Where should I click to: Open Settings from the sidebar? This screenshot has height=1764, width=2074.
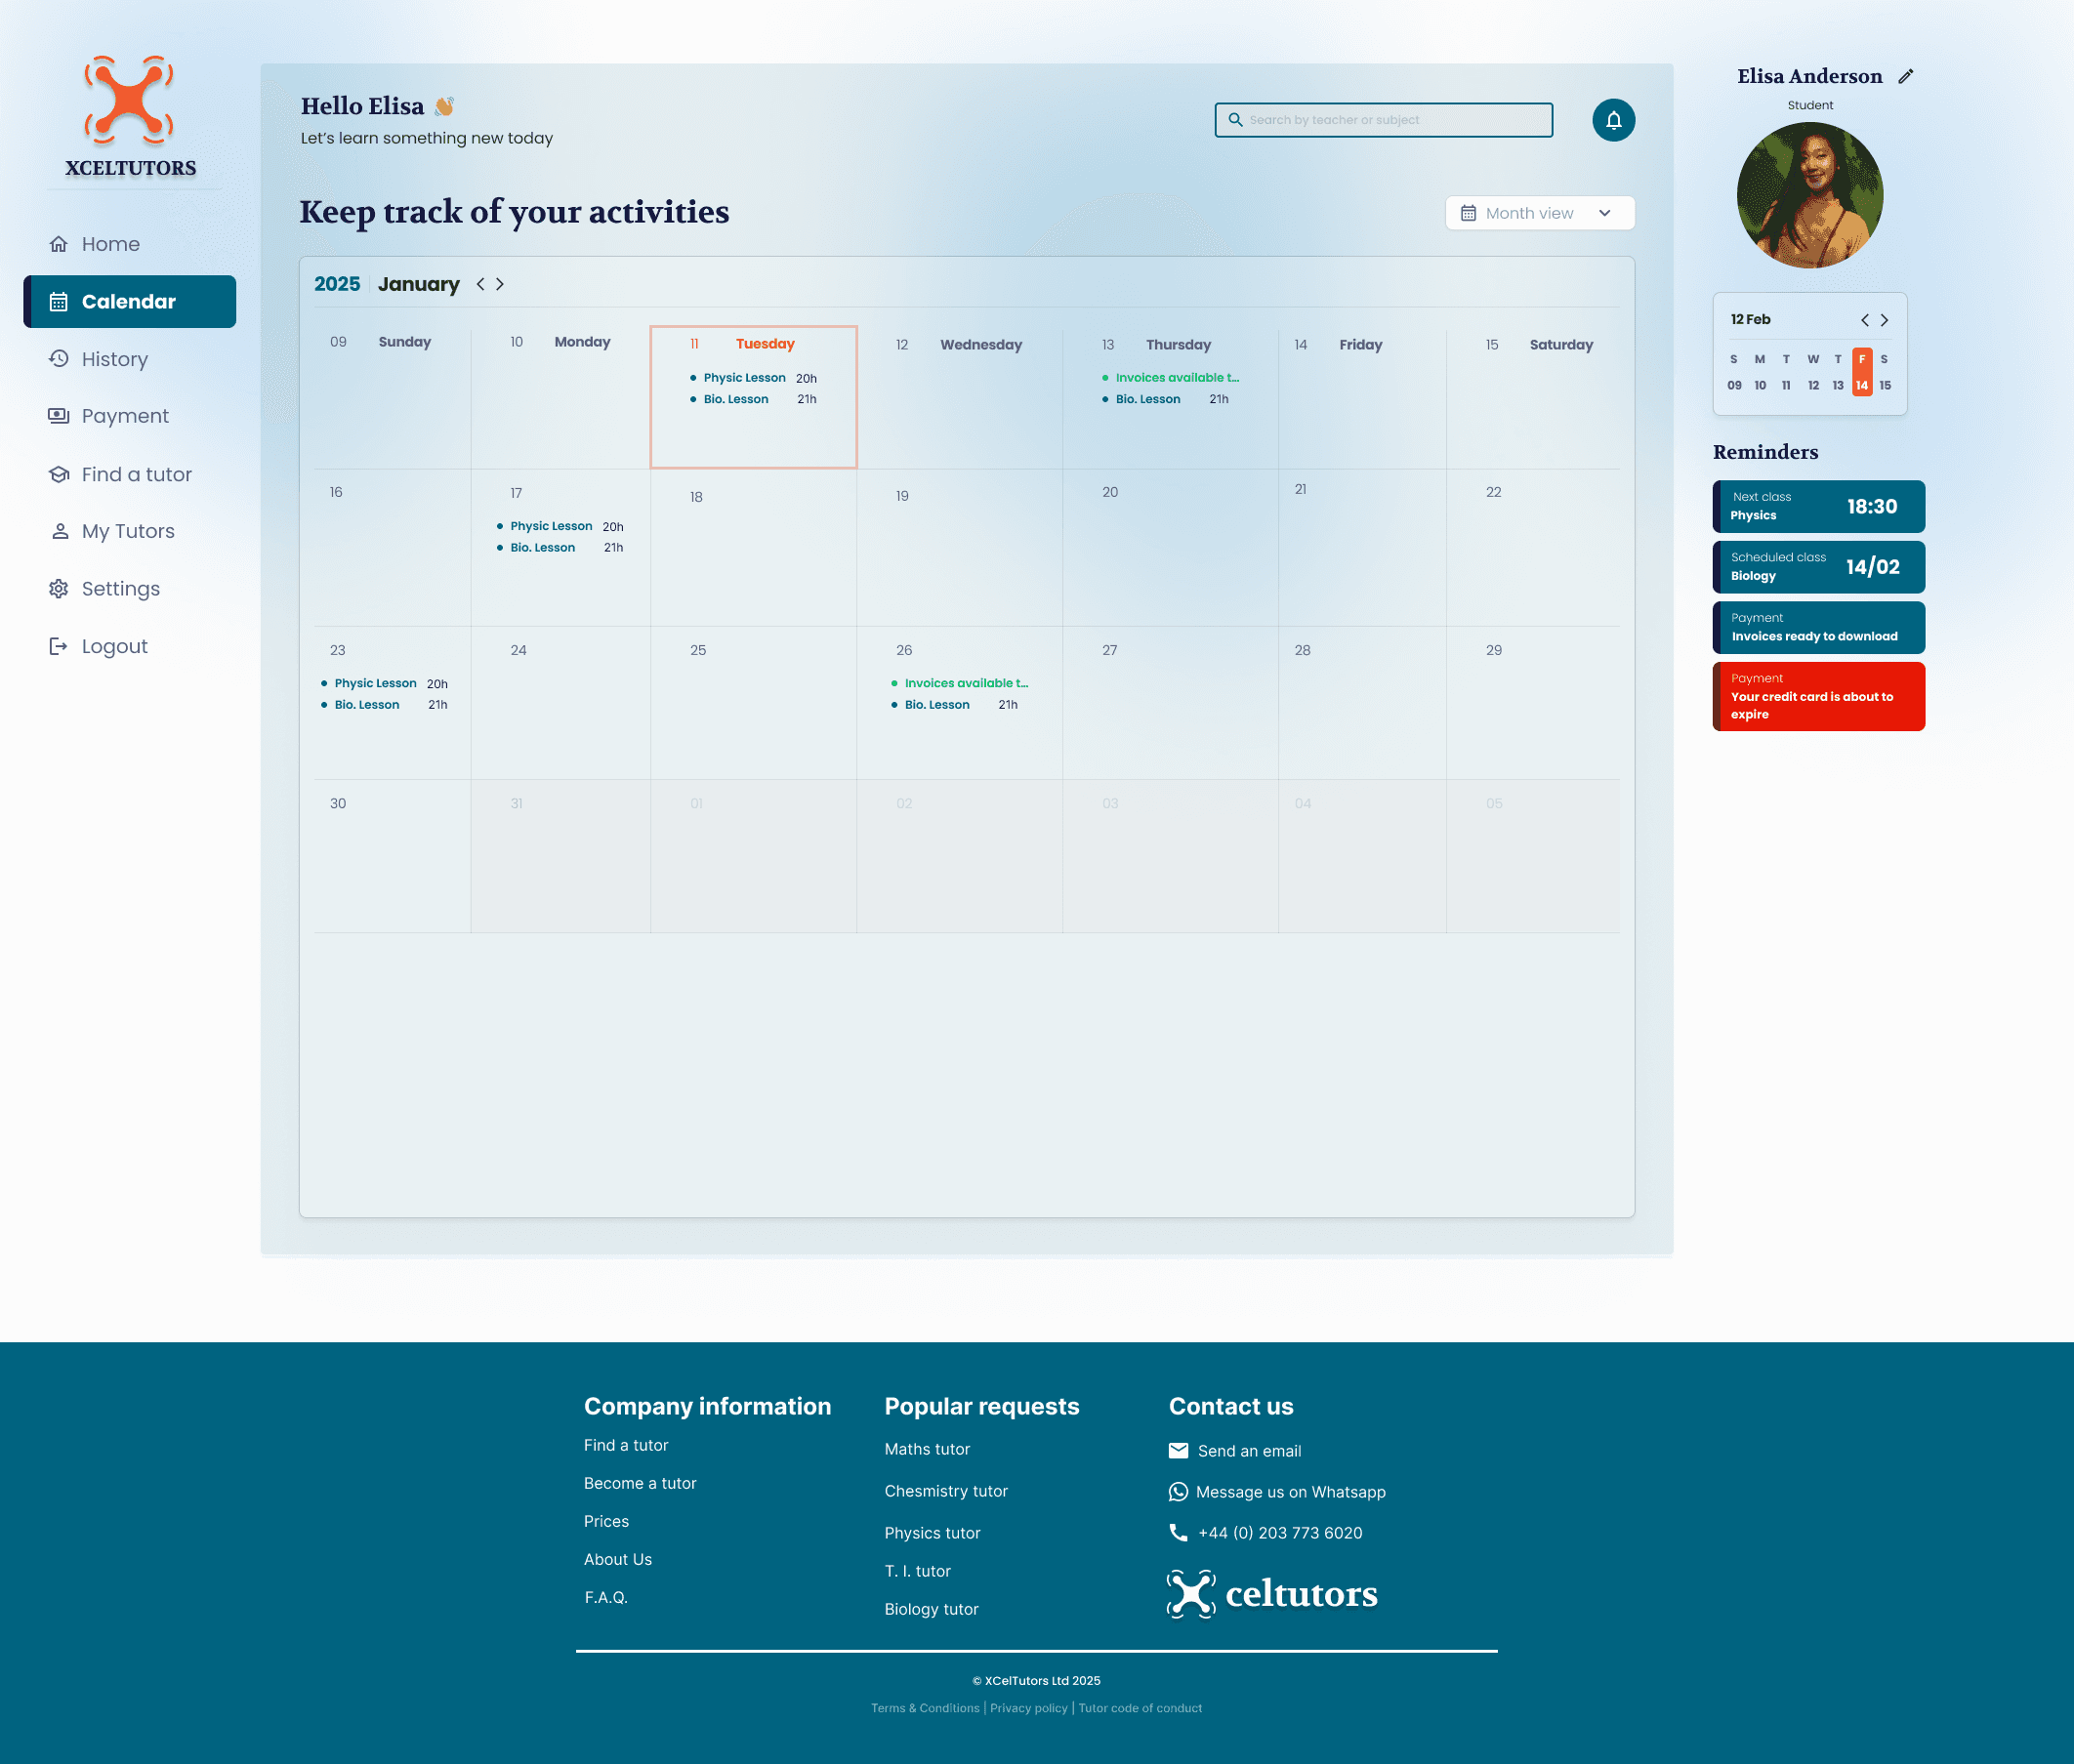120,589
